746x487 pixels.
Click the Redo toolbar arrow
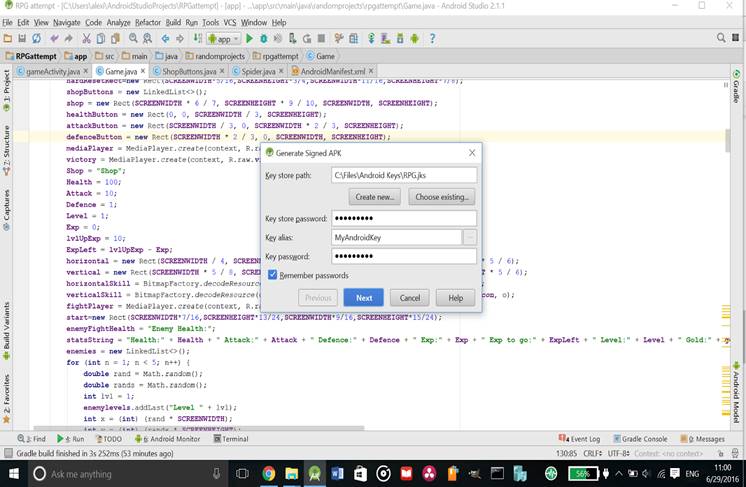pyautogui.click(x=69, y=39)
